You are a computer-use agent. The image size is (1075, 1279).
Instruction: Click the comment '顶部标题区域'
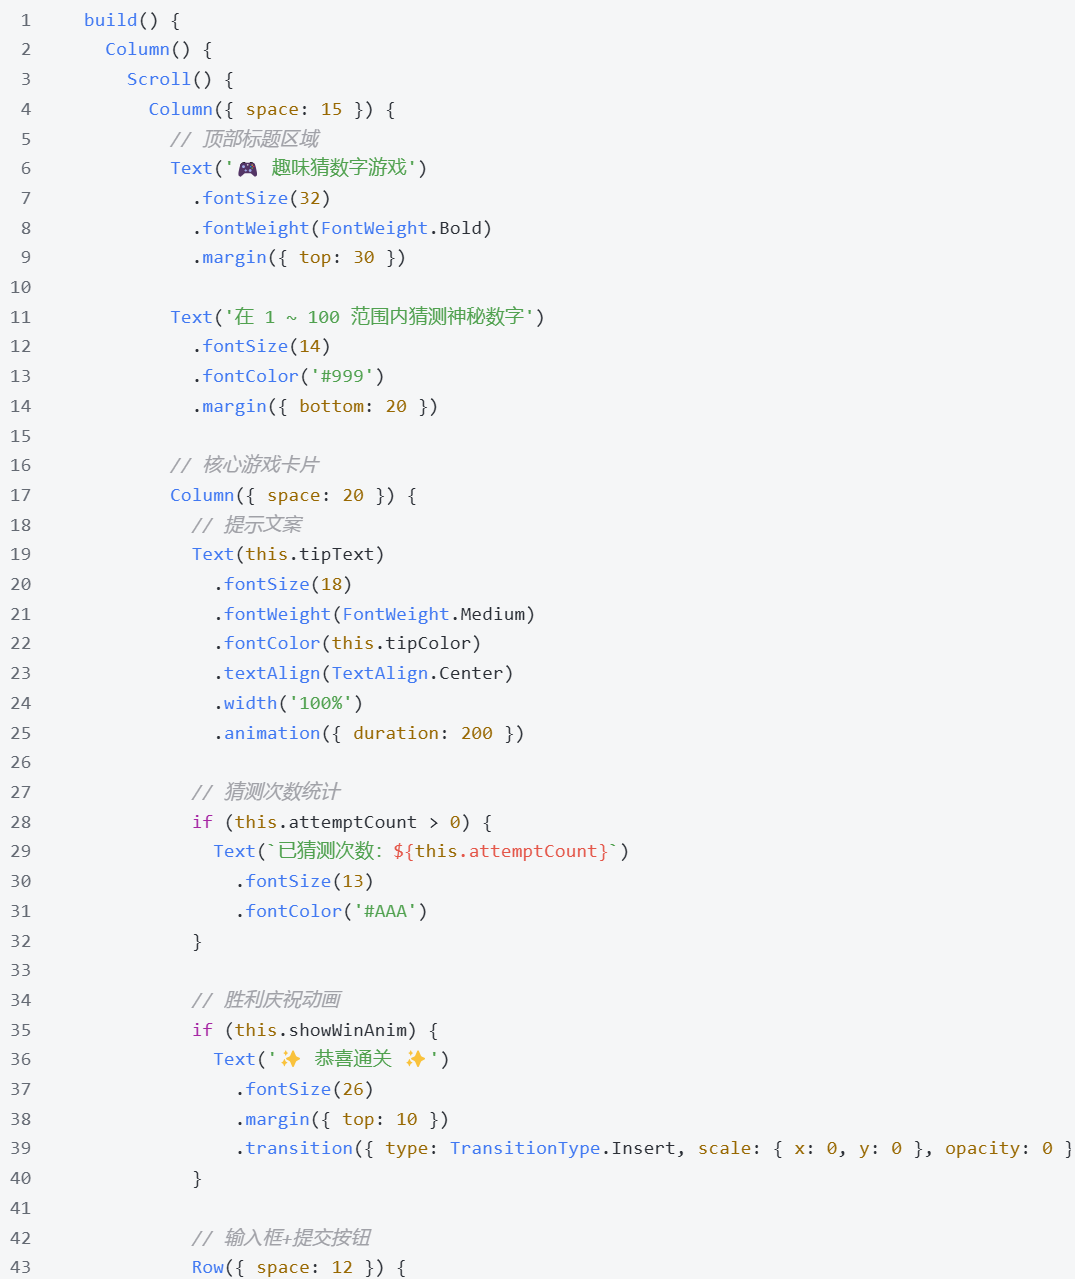pyautogui.click(x=261, y=139)
